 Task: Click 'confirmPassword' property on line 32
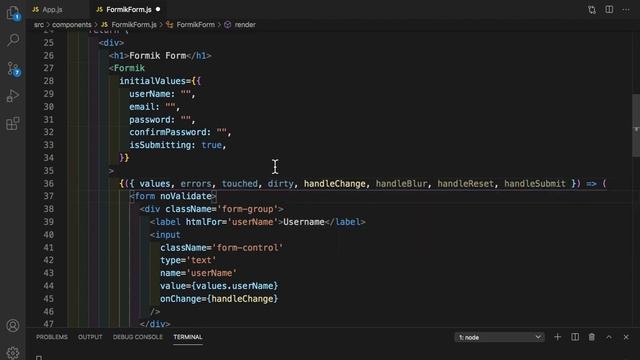167,132
